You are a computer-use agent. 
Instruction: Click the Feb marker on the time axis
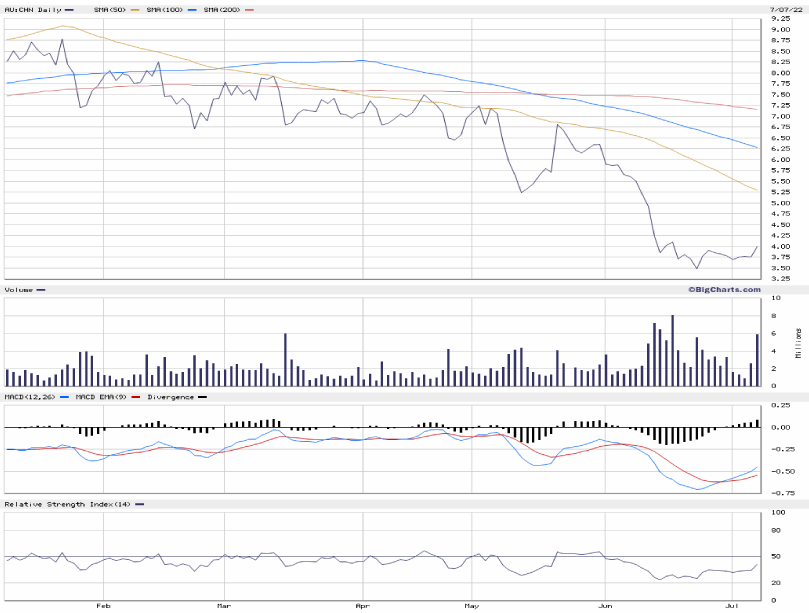(x=102, y=606)
